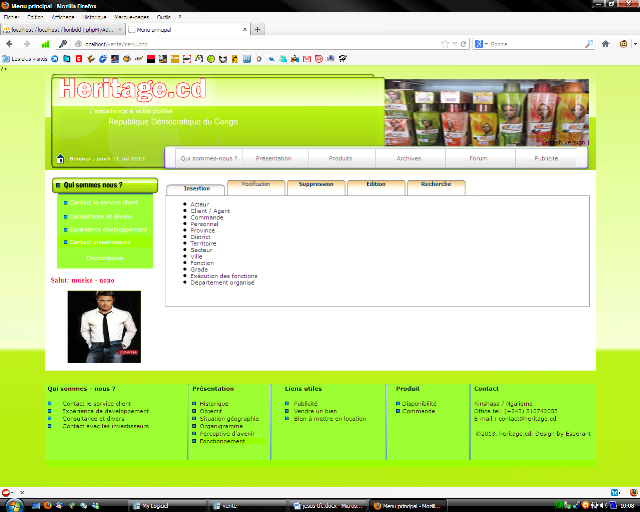Open the Fichier menu
The height and width of the screenshot is (512, 640).
pyautogui.click(x=11, y=17)
